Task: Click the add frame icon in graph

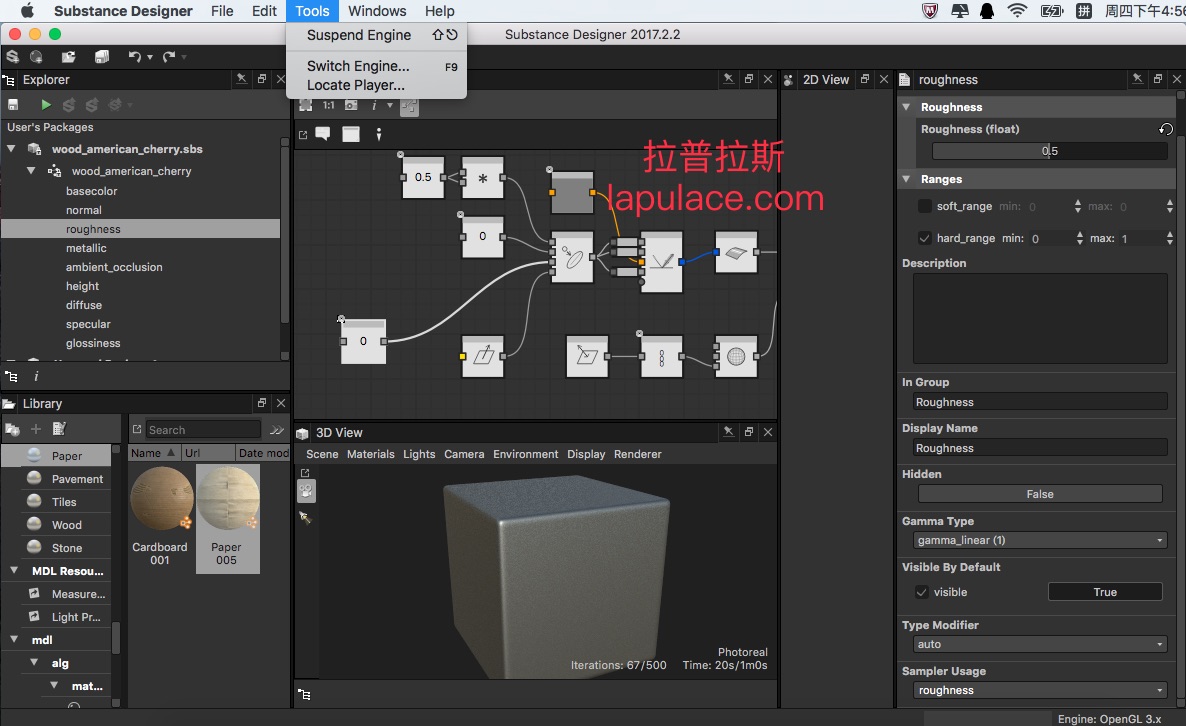Action: pyautogui.click(x=351, y=134)
